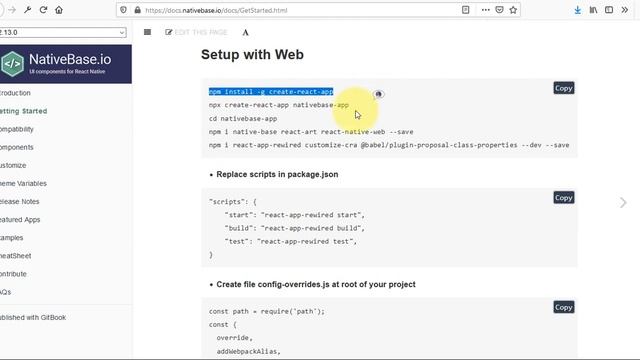Go to next page arrow
This screenshot has height=360, width=640.
(623, 202)
